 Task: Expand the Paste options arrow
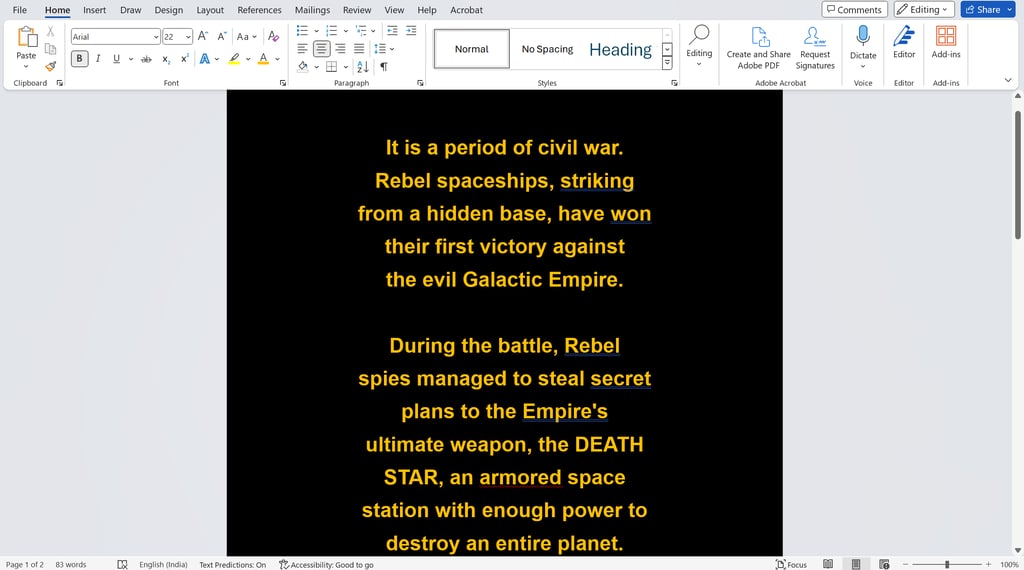coord(26,66)
